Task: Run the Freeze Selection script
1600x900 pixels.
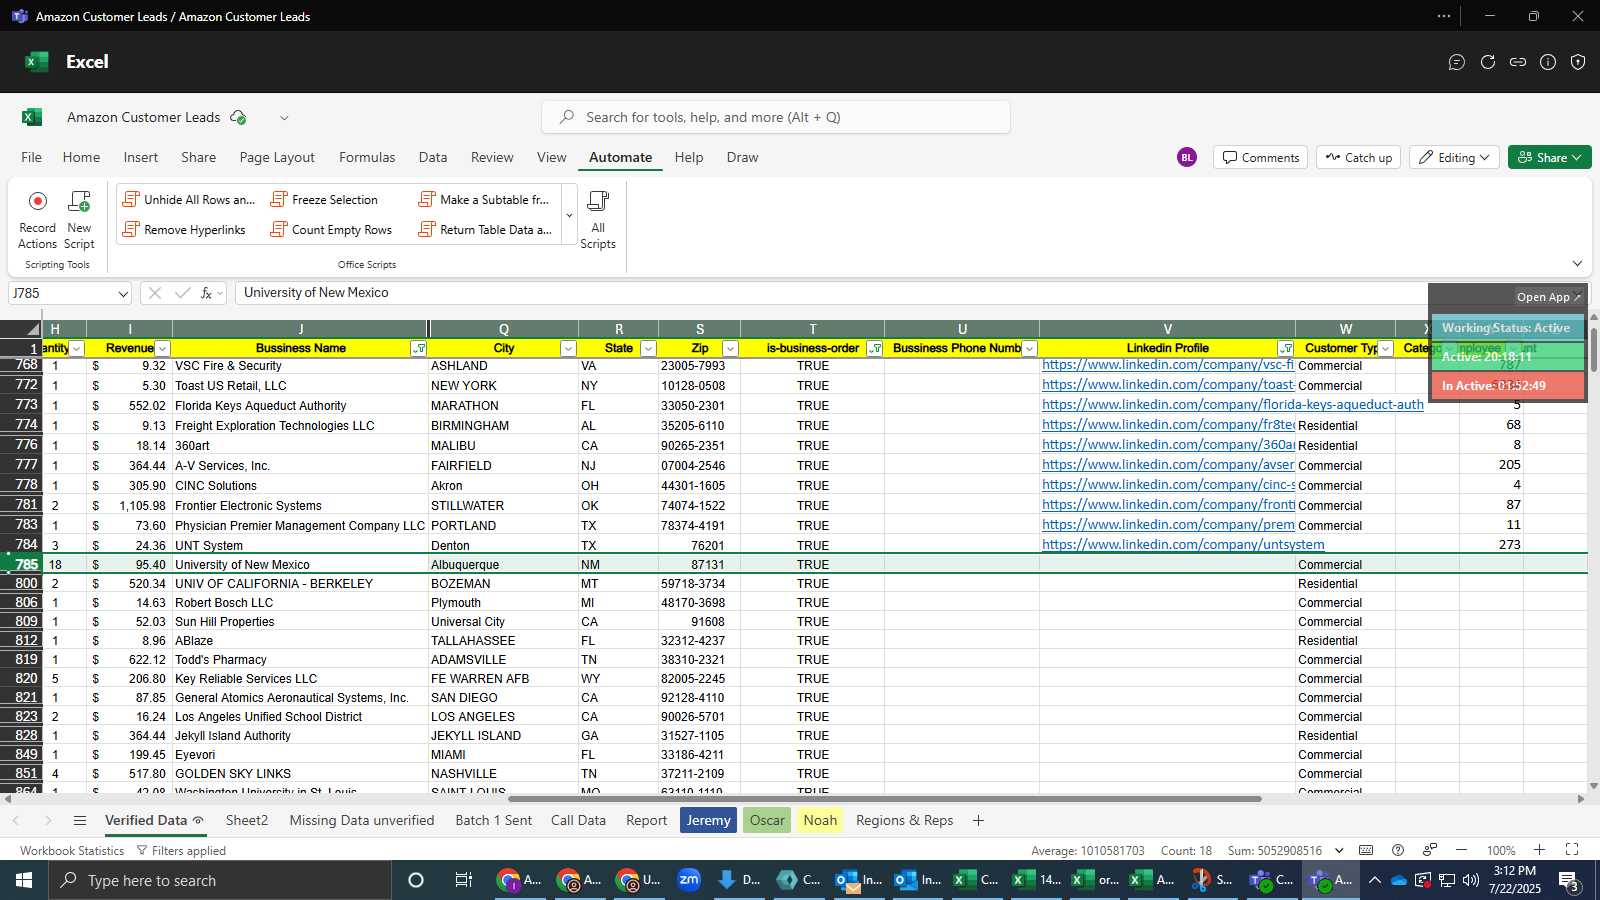Action: pyautogui.click(x=324, y=200)
